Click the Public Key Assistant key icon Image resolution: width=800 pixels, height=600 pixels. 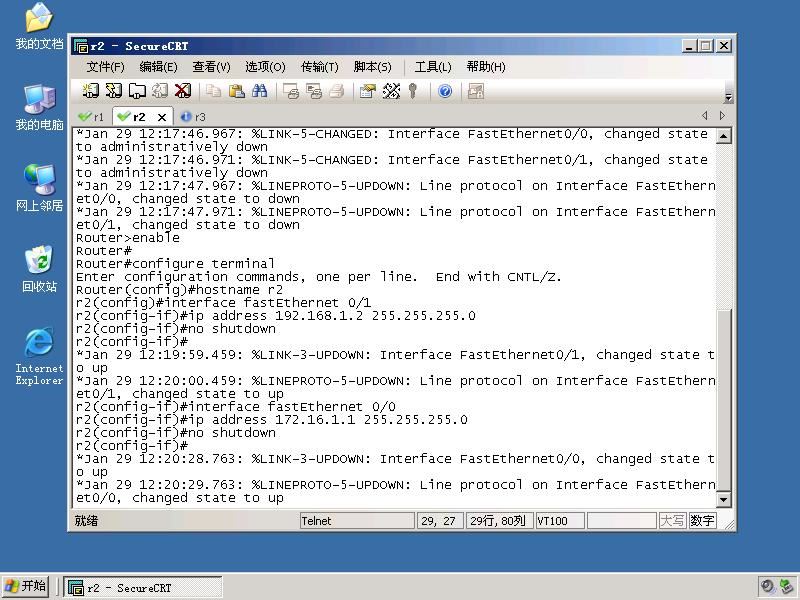[413, 91]
